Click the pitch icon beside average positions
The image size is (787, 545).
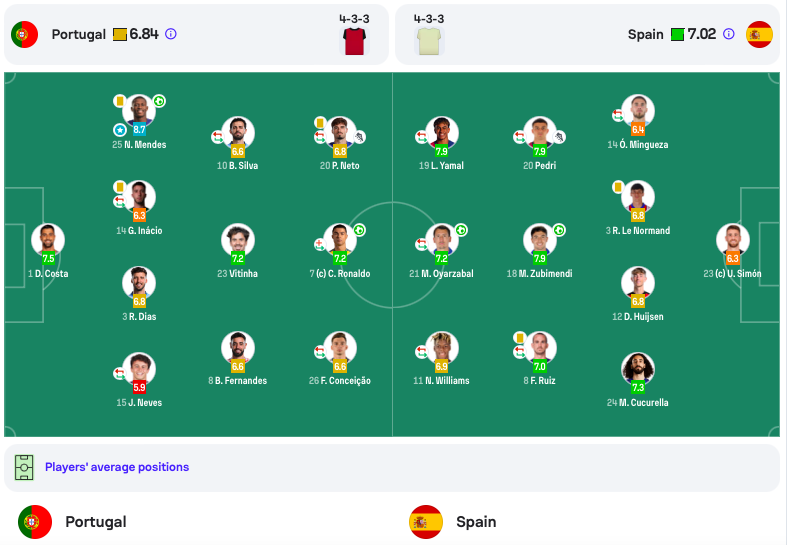pos(24,467)
